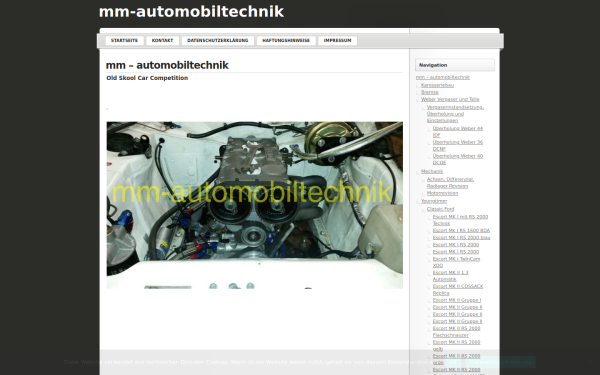
Task: Open the Bremse navigation link
Action: click(430, 92)
